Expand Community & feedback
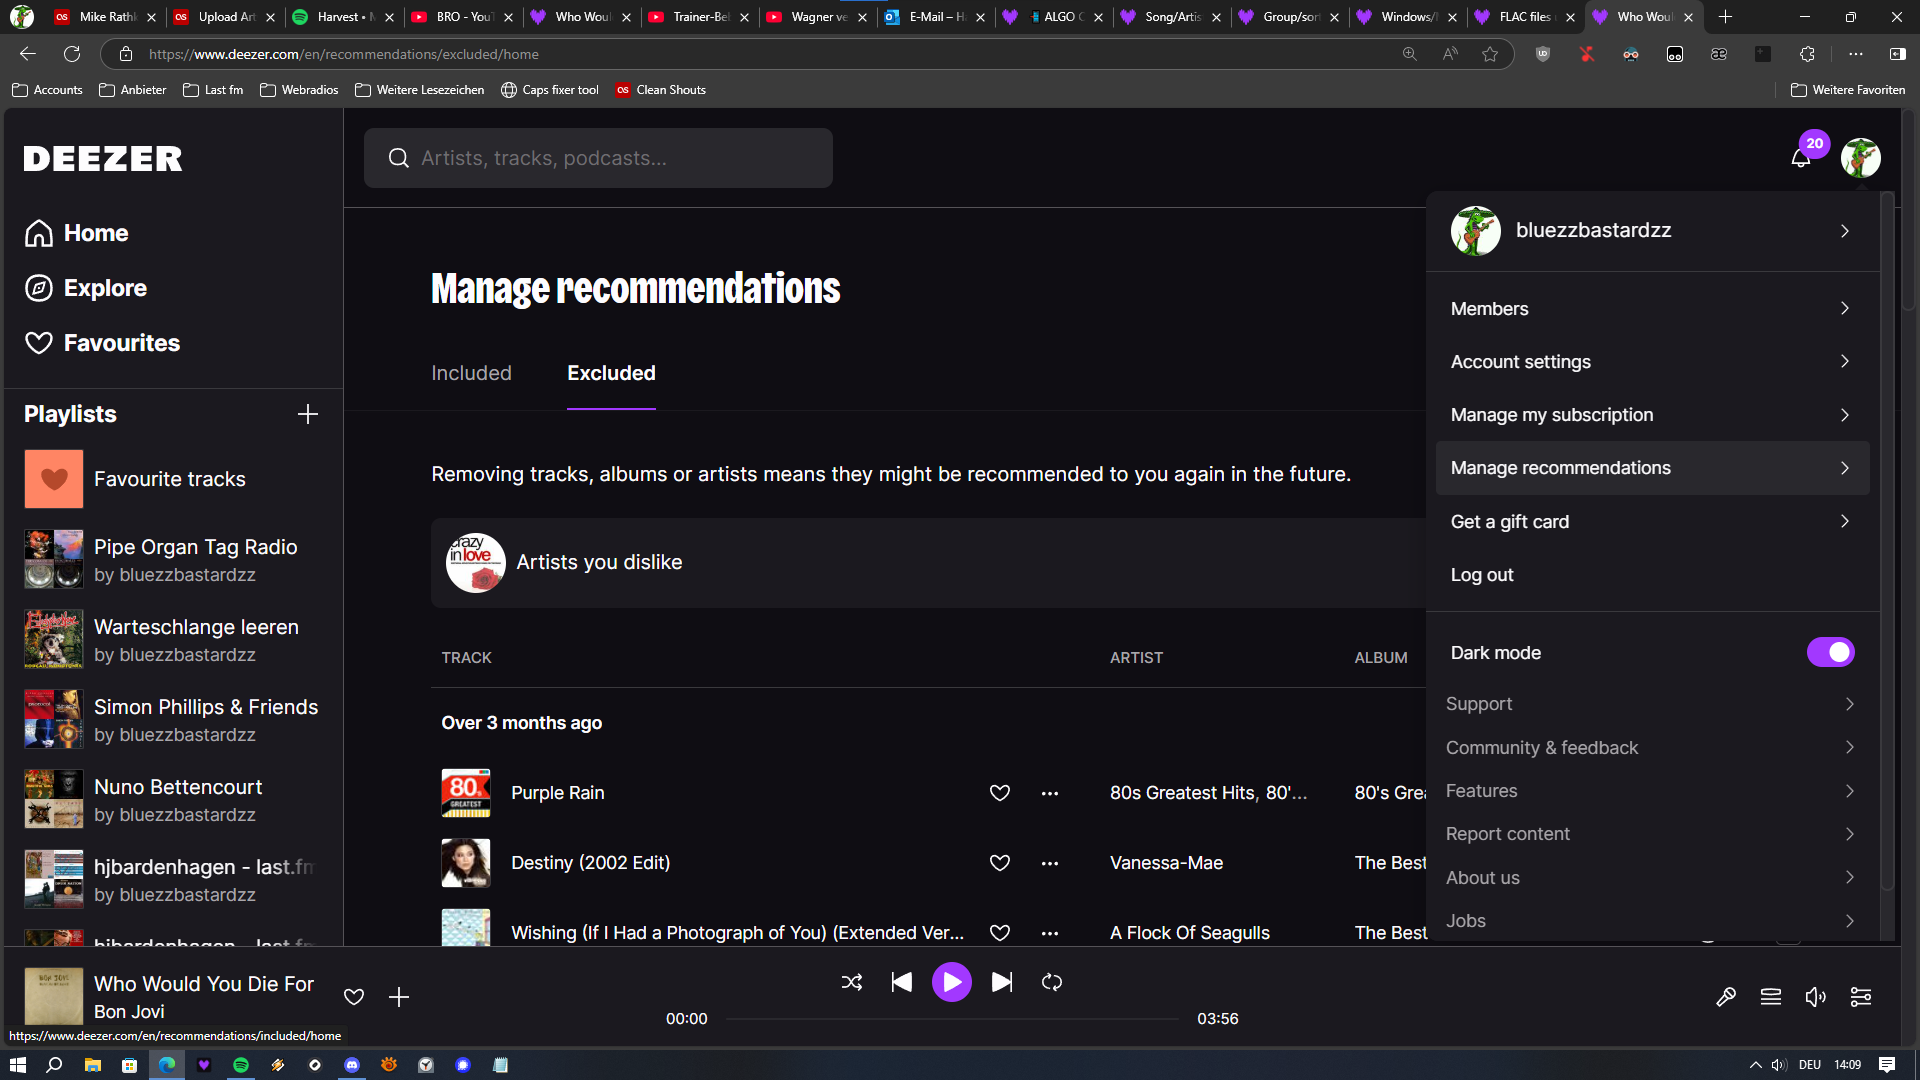Image resolution: width=1920 pixels, height=1080 pixels. tap(1652, 748)
